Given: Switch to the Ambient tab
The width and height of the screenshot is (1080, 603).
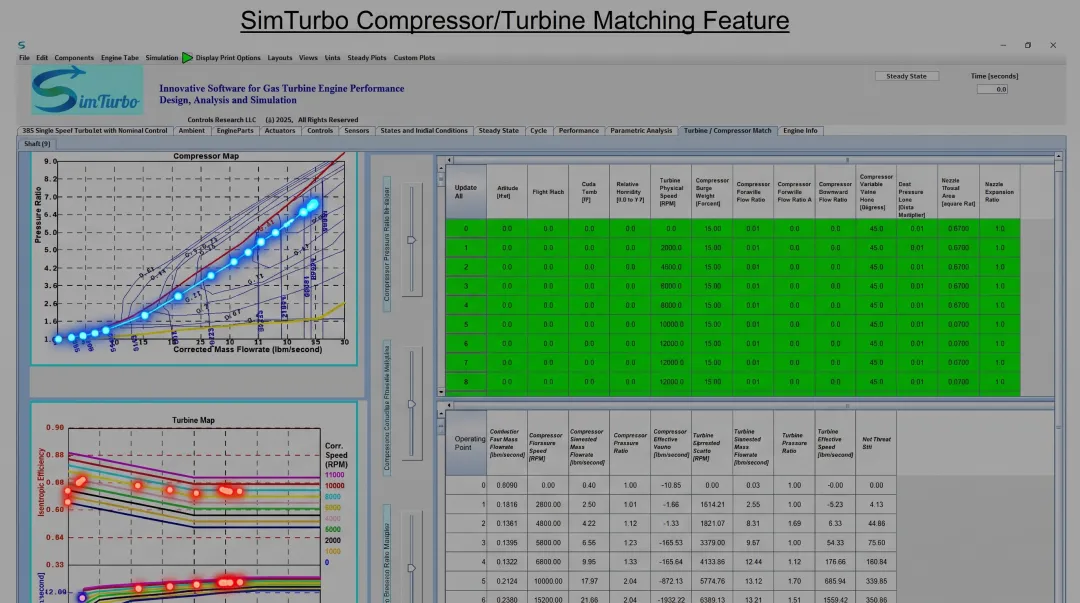Looking at the screenshot, I should click(x=191, y=130).
